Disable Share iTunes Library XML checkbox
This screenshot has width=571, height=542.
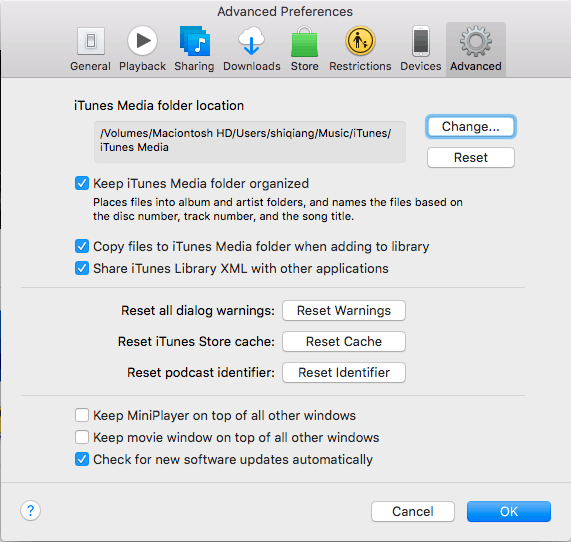(82, 268)
